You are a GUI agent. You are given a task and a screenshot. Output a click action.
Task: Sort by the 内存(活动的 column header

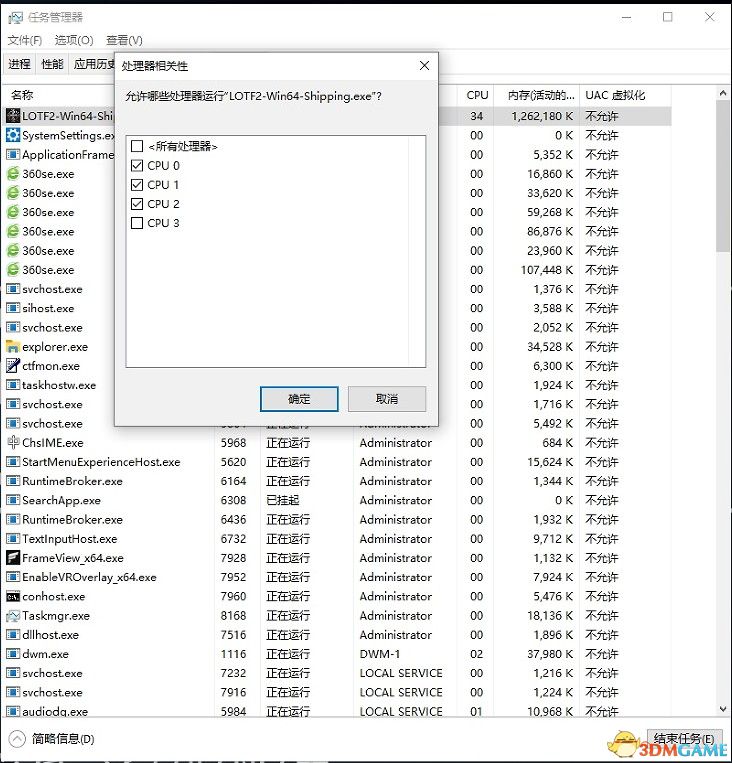tap(537, 95)
